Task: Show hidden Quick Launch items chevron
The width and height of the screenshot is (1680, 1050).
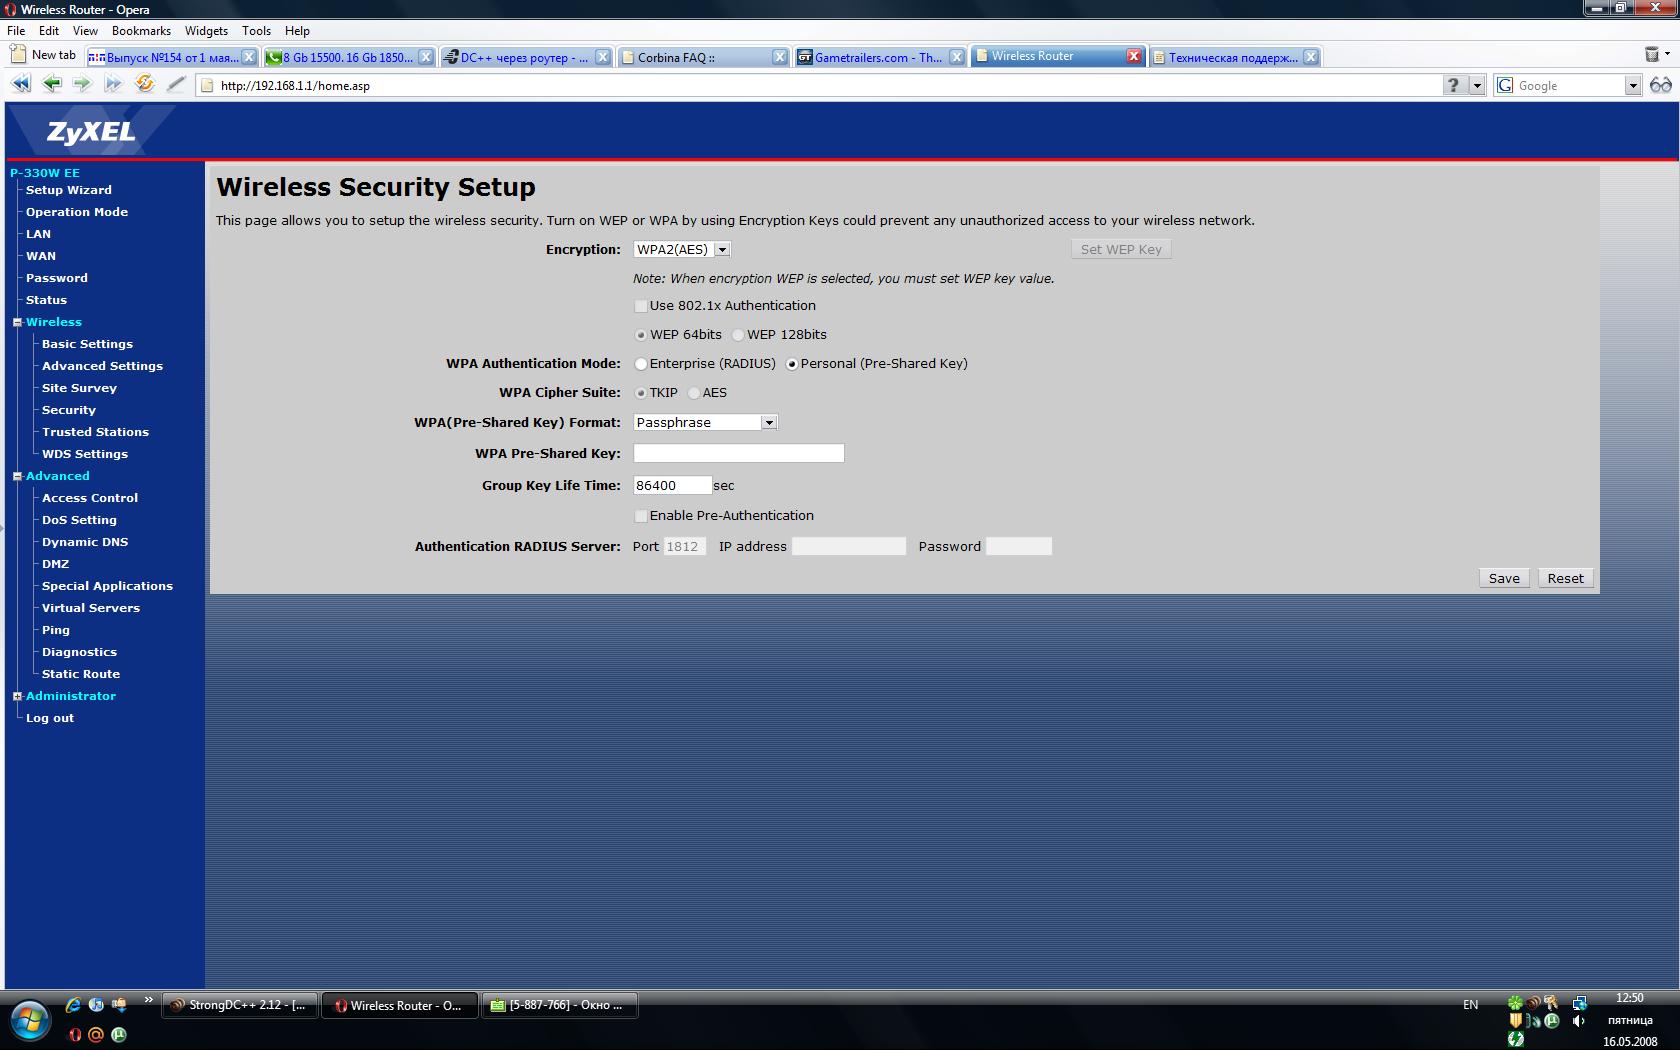Action: pyautogui.click(x=149, y=1000)
